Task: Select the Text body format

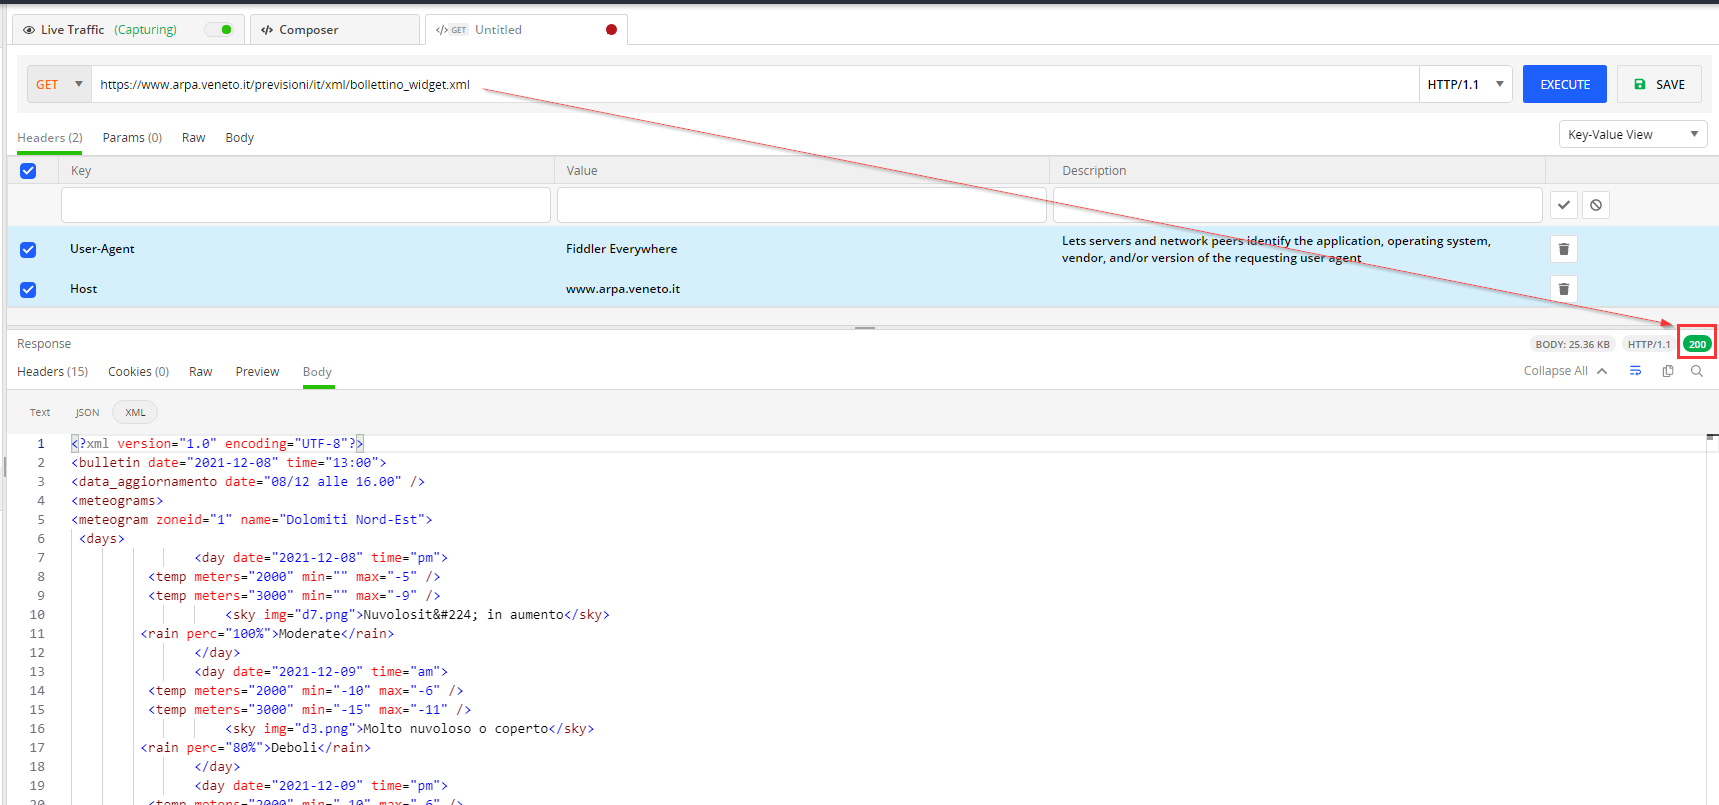Action: pyautogui.click(x=40, y=412)
